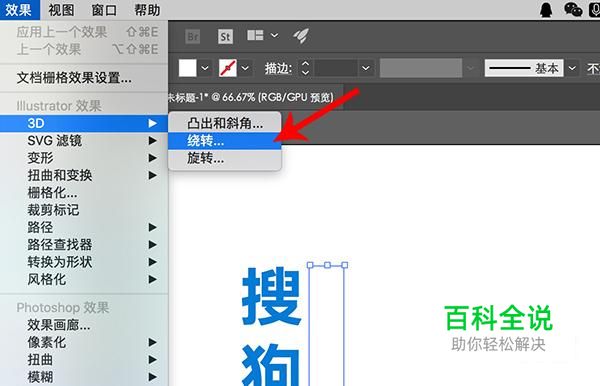Click the selected rectangle's top center handle
Screen dimensions: 600x386
(x=327, y=265)
